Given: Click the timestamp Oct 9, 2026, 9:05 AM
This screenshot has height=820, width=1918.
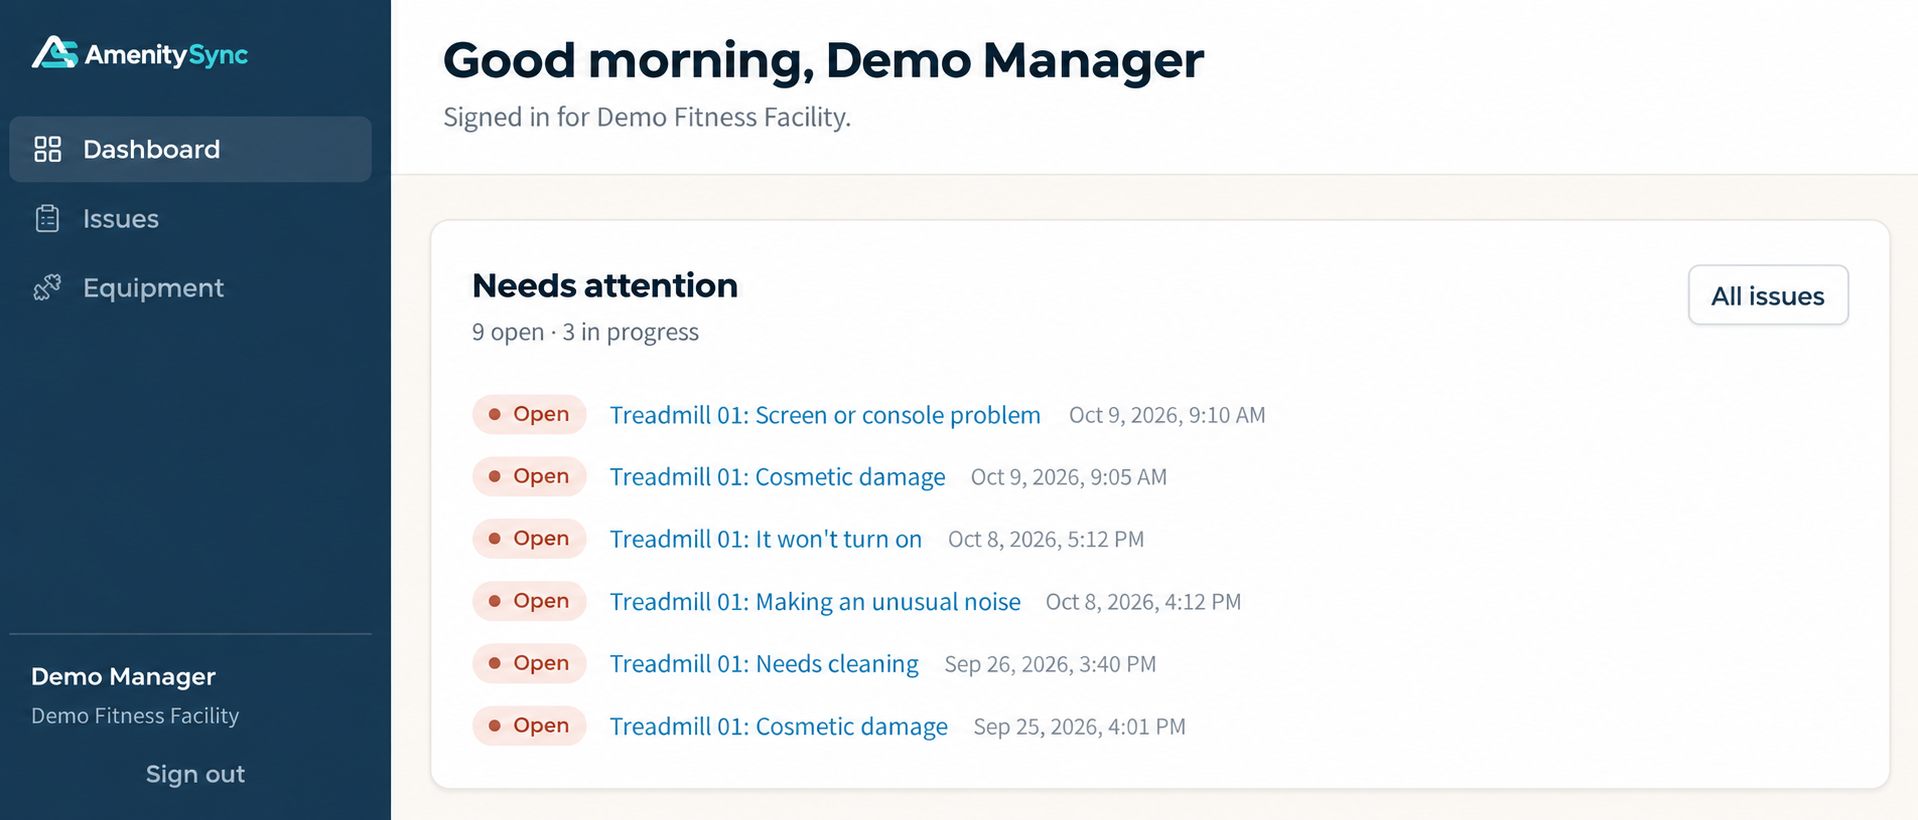Looking at the screenshot, I should click(1069, 477).
